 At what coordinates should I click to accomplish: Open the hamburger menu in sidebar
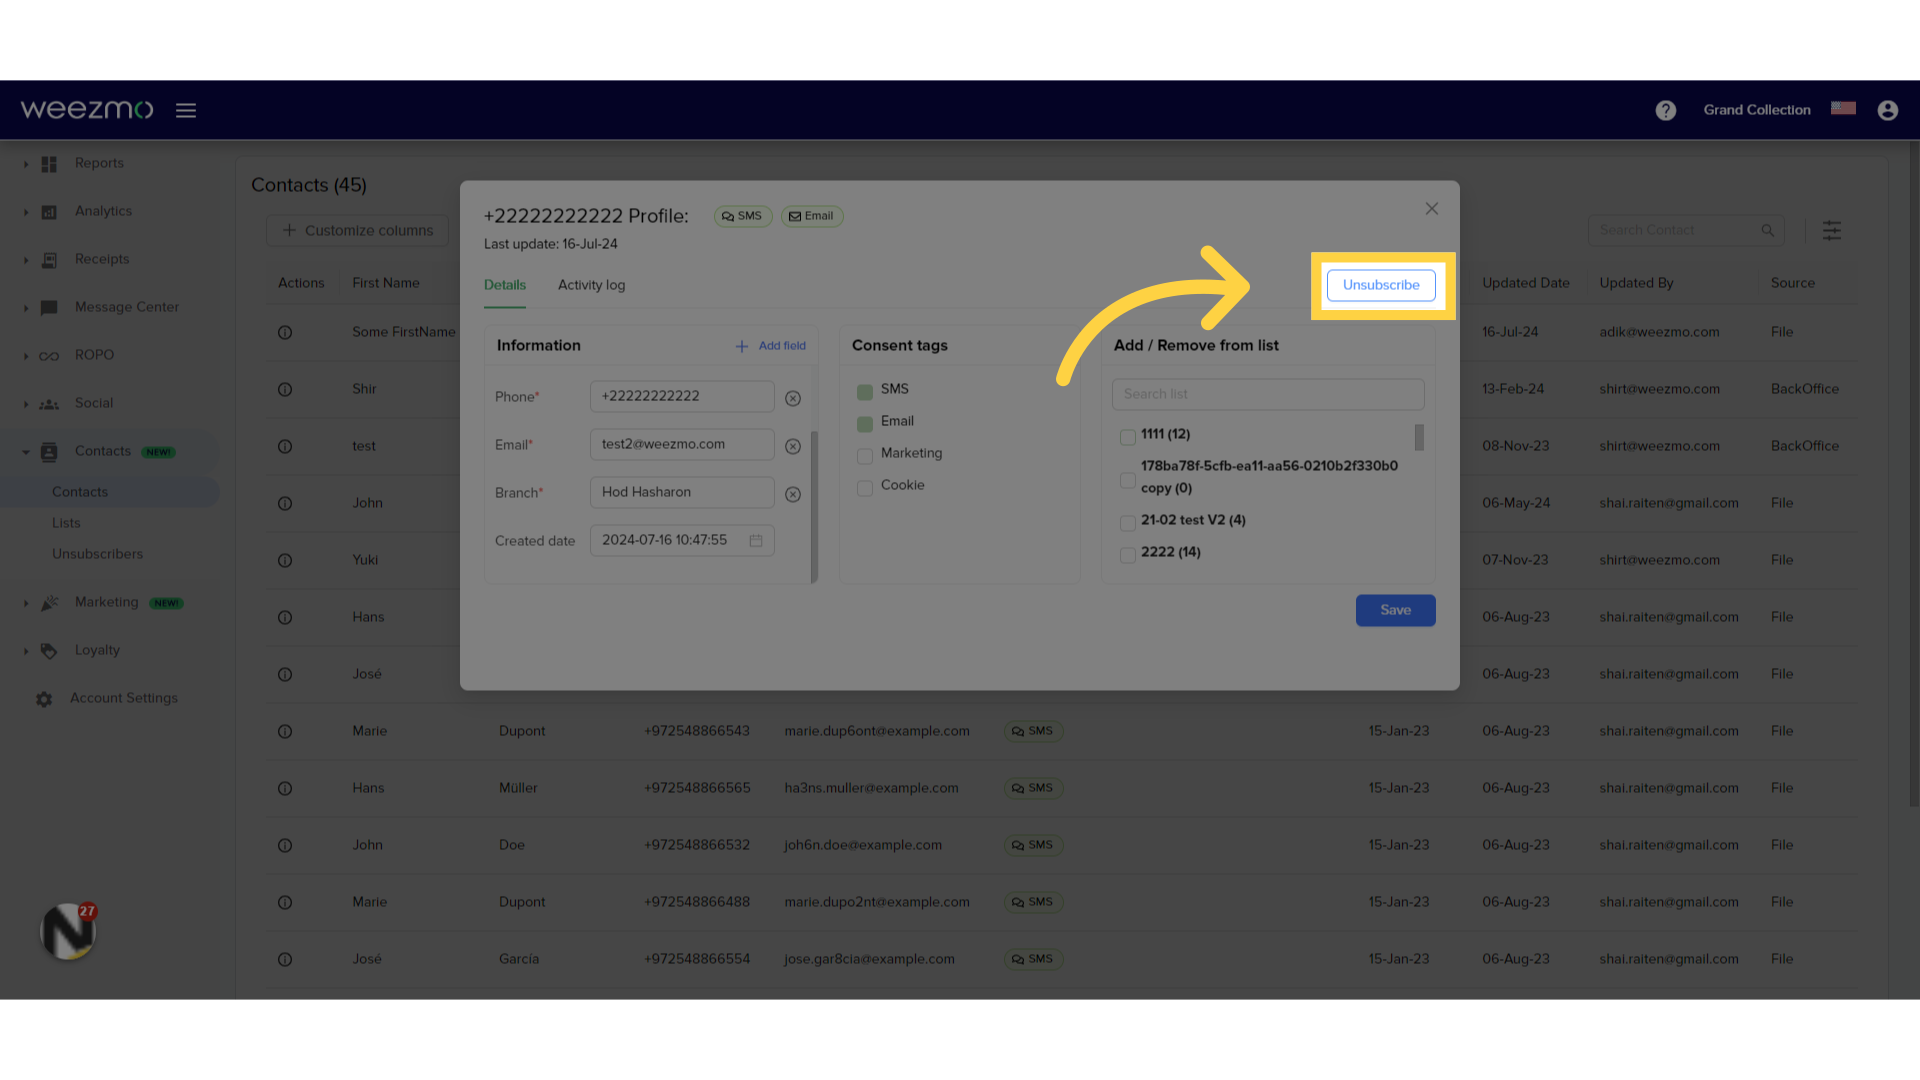point(186,109)
